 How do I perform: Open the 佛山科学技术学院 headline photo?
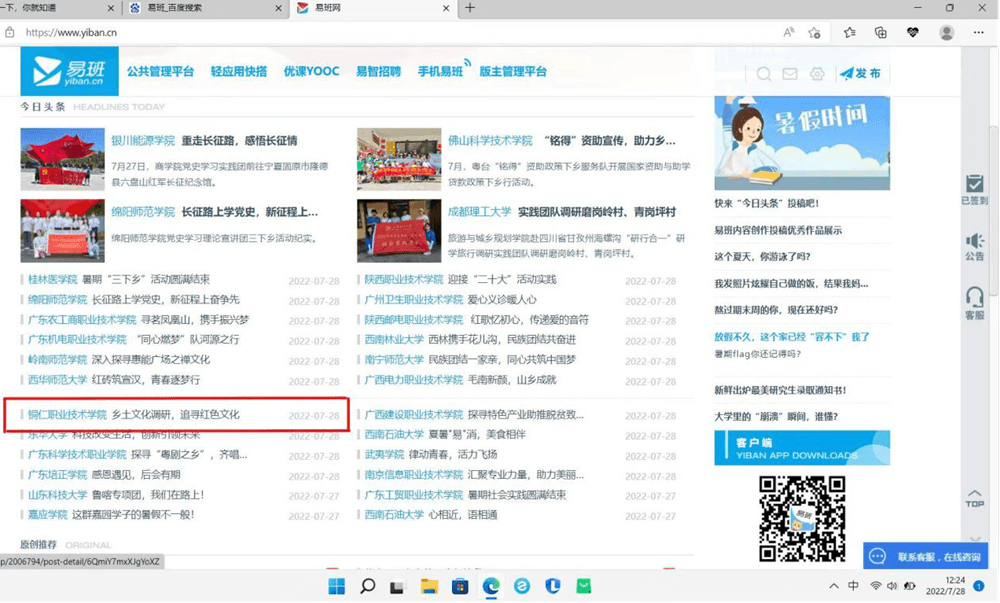tap(399, 159)
